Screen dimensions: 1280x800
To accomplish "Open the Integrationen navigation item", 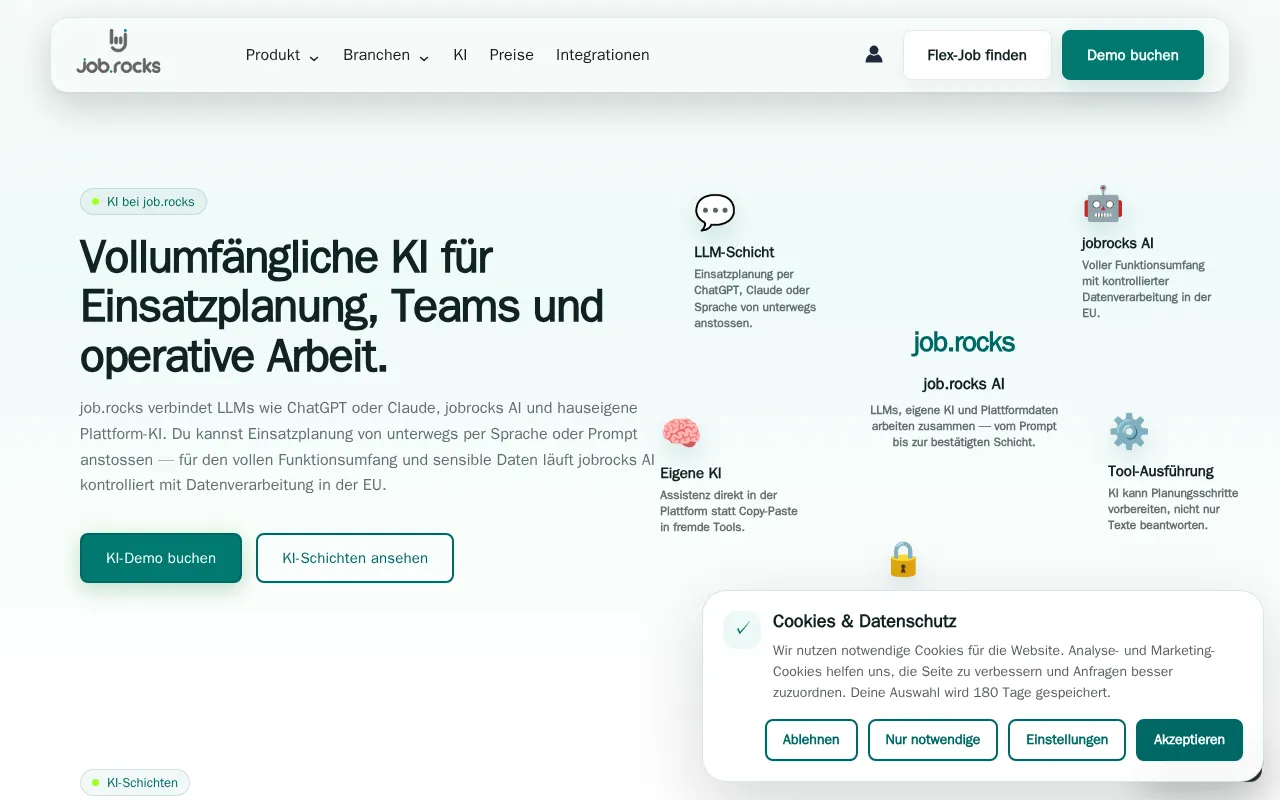I will point(602,55).
